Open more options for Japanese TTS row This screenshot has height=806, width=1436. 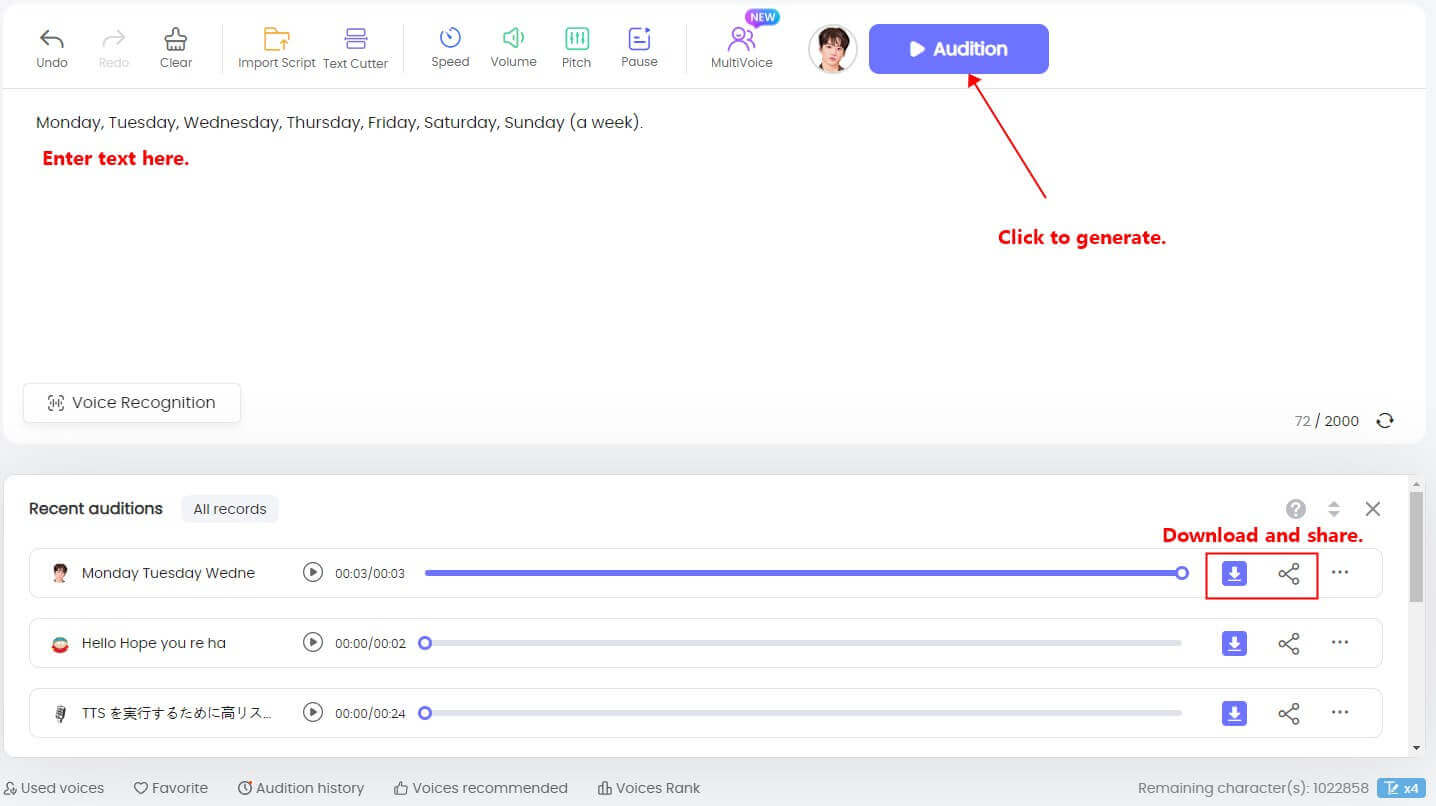(x=1340, y=713)
